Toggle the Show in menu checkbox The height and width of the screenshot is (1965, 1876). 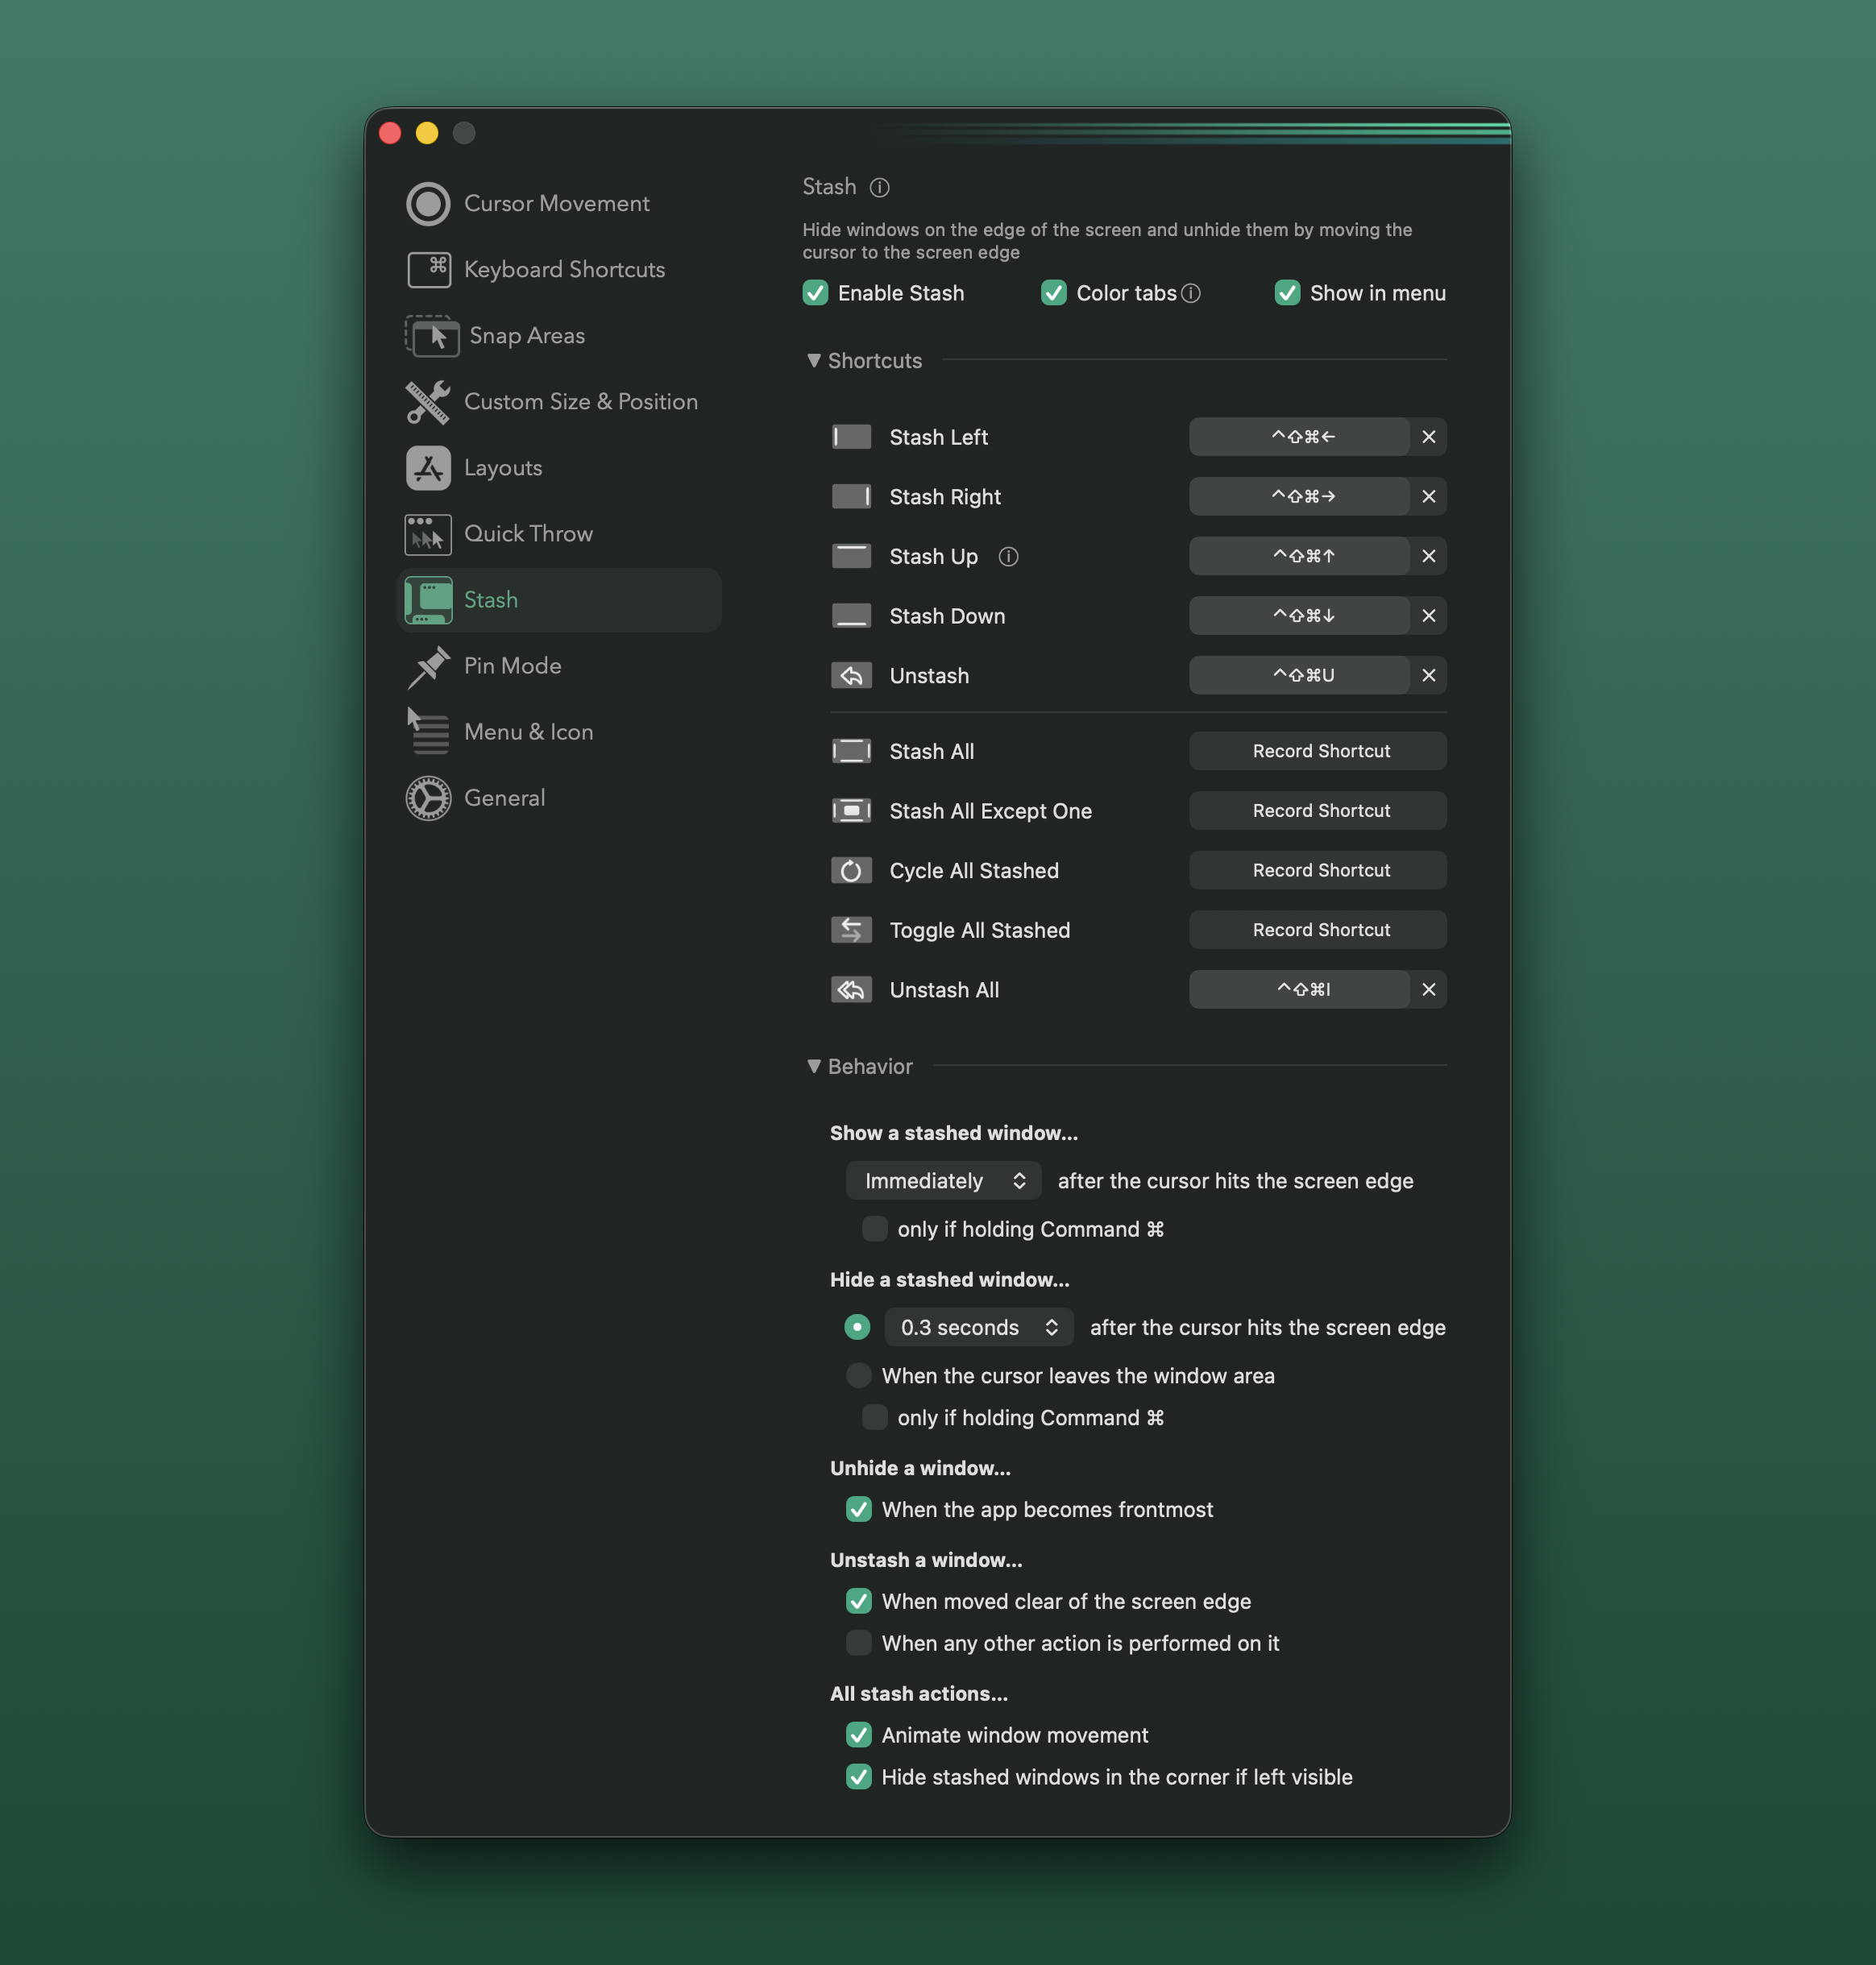[x=1287, y=293]
